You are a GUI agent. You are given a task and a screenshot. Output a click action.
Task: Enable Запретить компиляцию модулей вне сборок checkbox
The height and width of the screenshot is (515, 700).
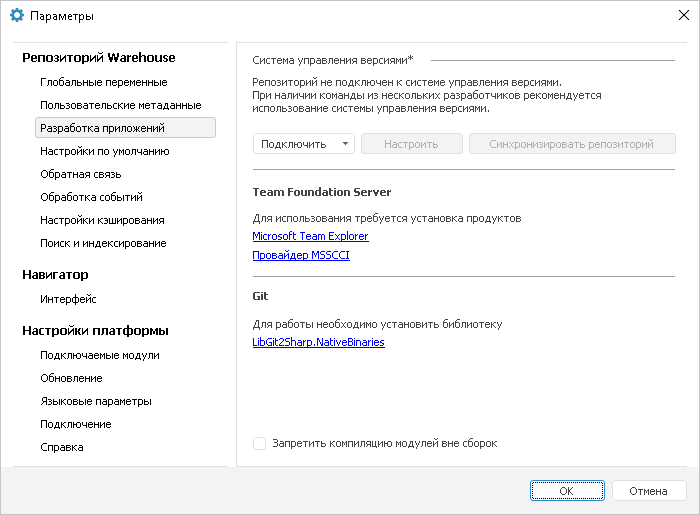tap(259, 443)
